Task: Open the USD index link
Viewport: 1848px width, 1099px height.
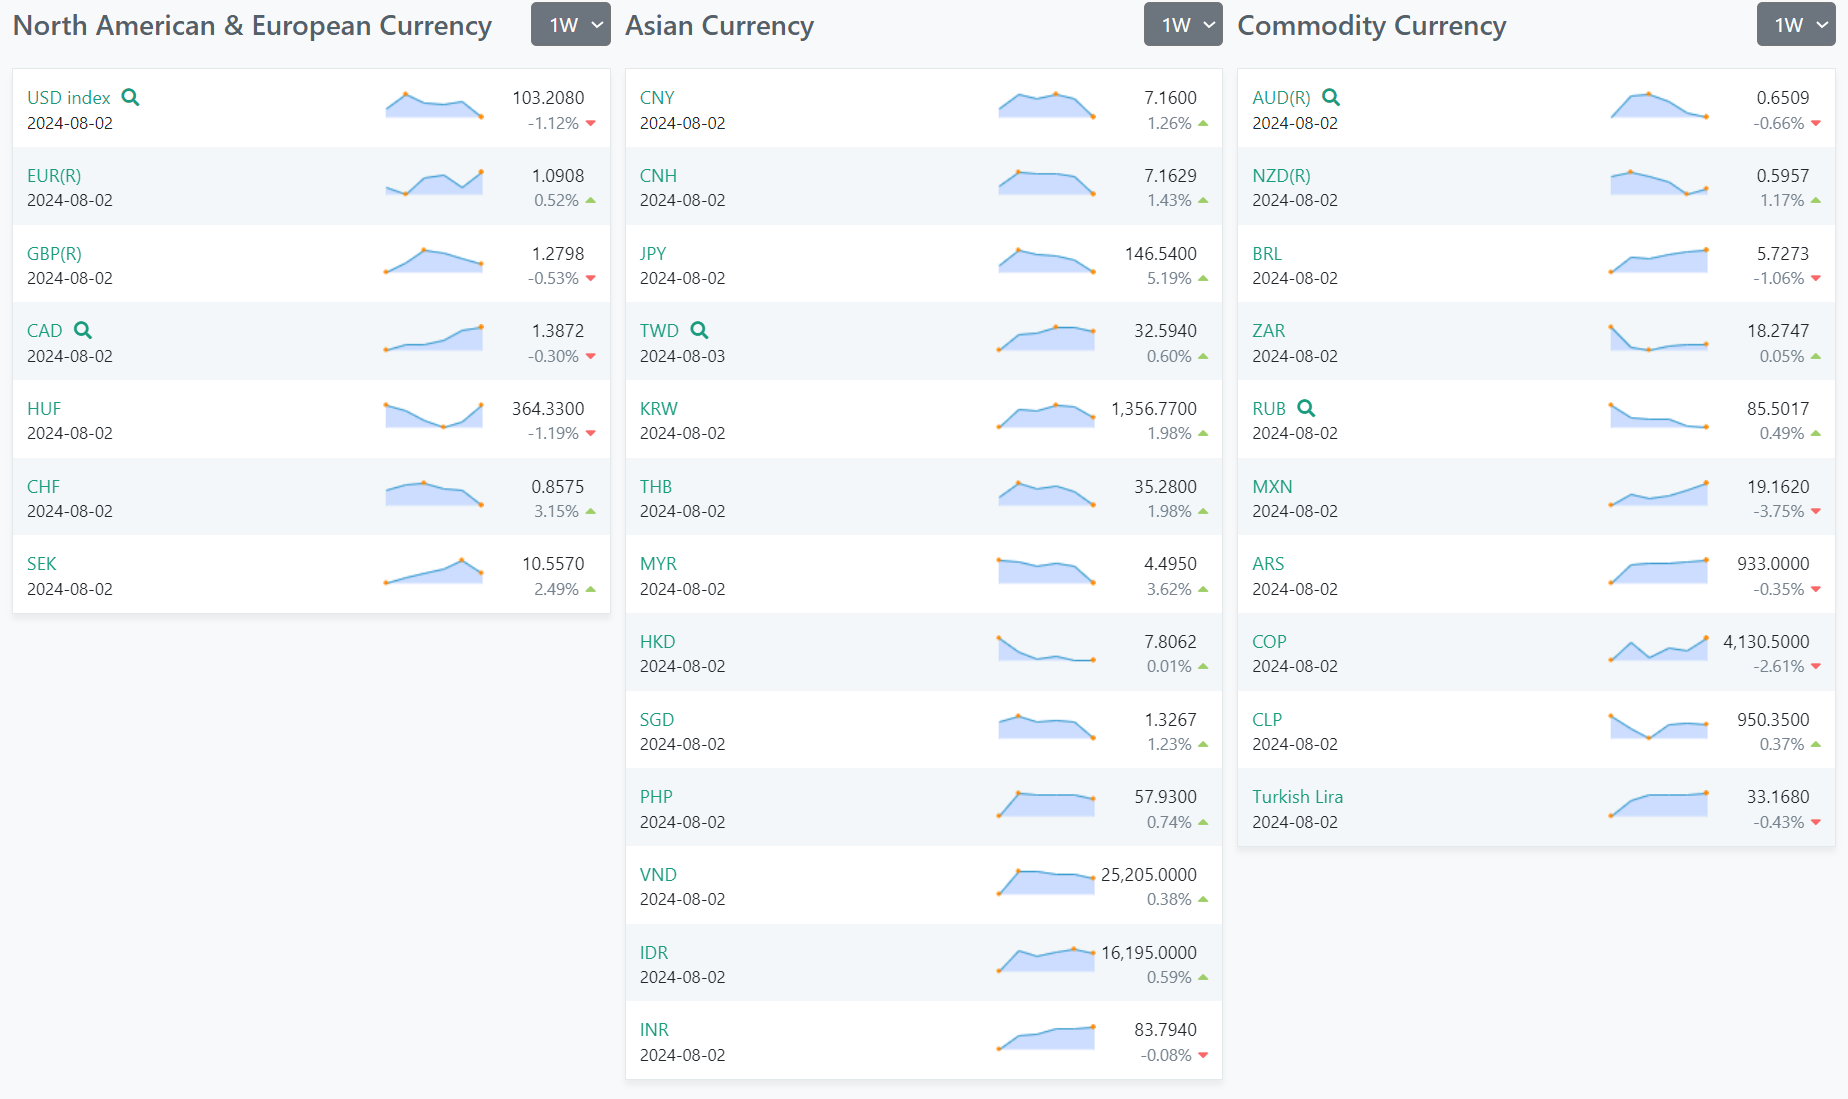Action: [69, 97]
